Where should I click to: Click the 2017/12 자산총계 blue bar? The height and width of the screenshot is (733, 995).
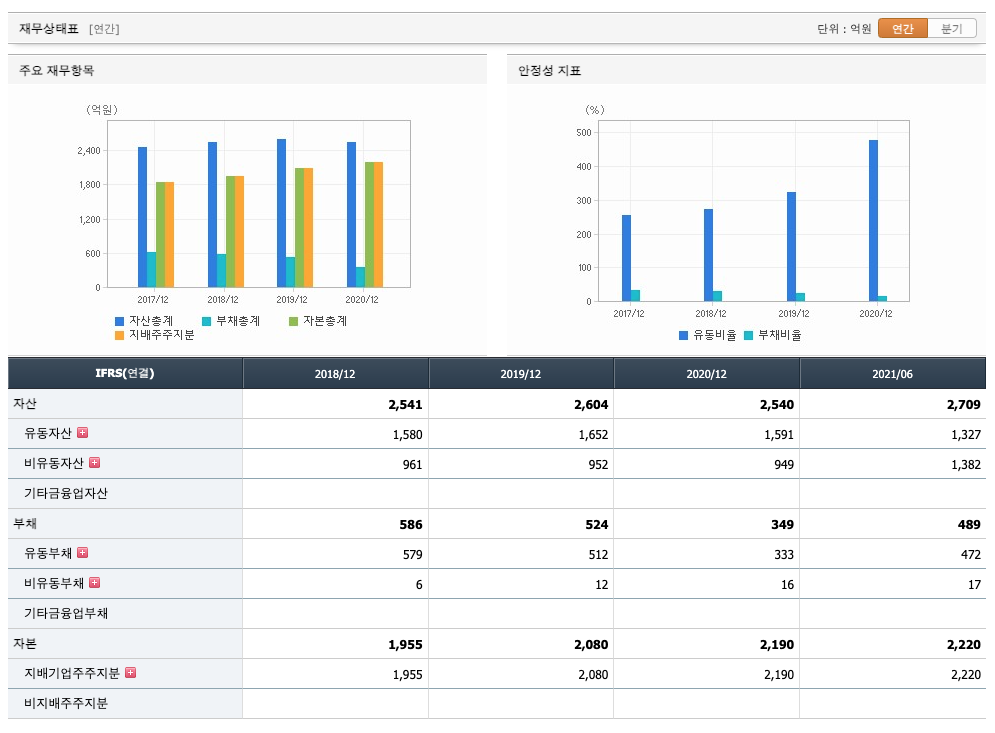(x=142, y=217)
